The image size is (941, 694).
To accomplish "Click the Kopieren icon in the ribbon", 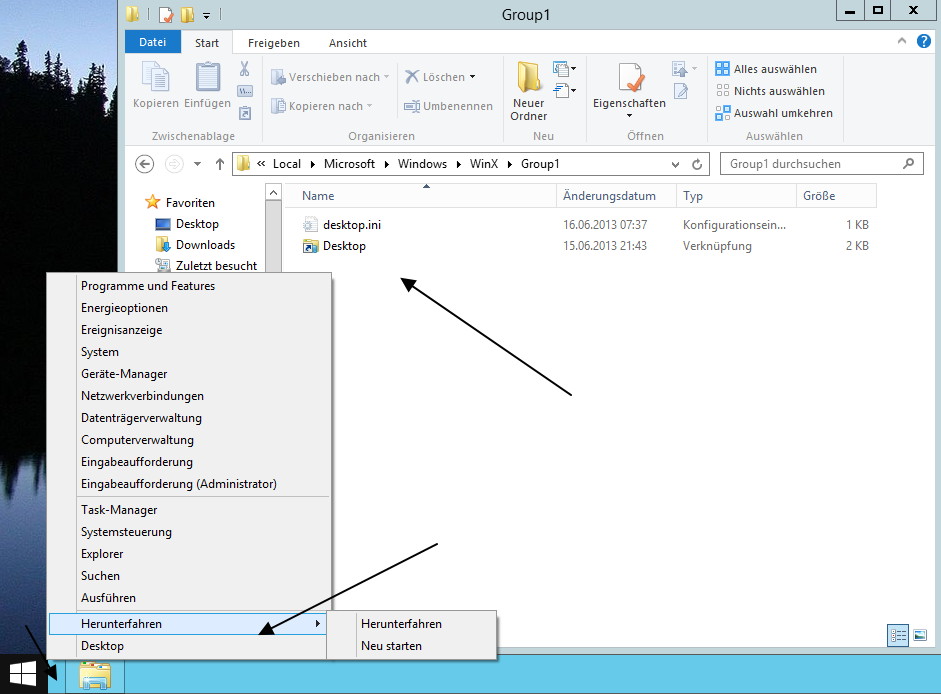I will point(155,78).
